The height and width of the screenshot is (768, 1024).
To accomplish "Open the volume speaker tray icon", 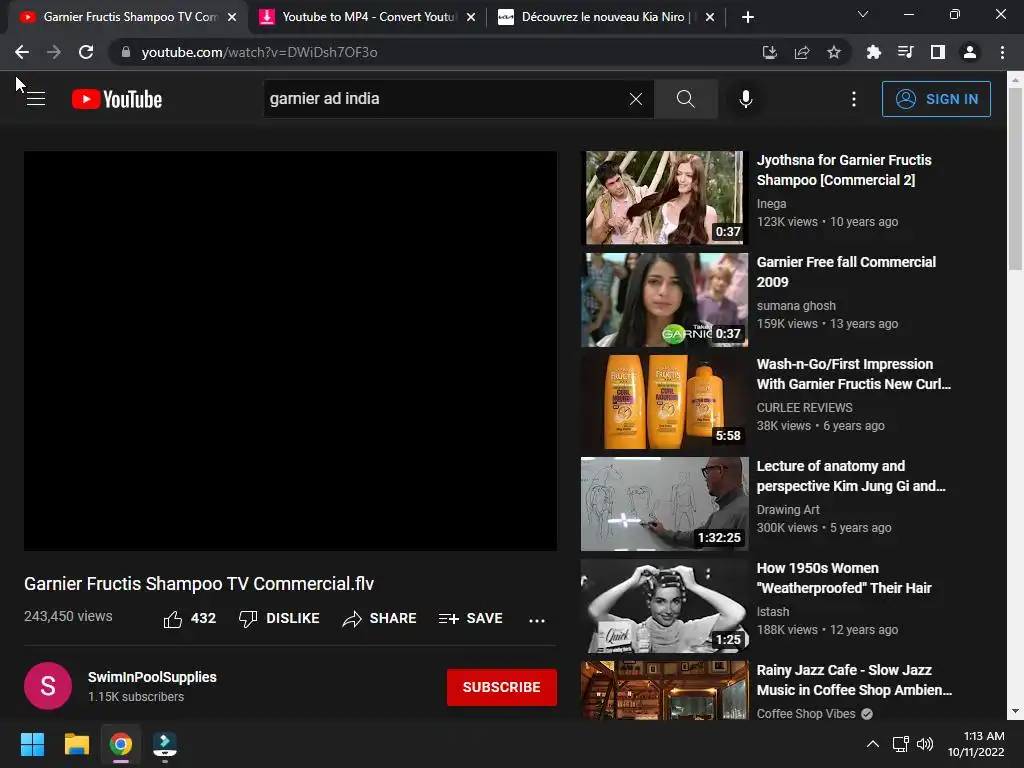I will point(925,744).
